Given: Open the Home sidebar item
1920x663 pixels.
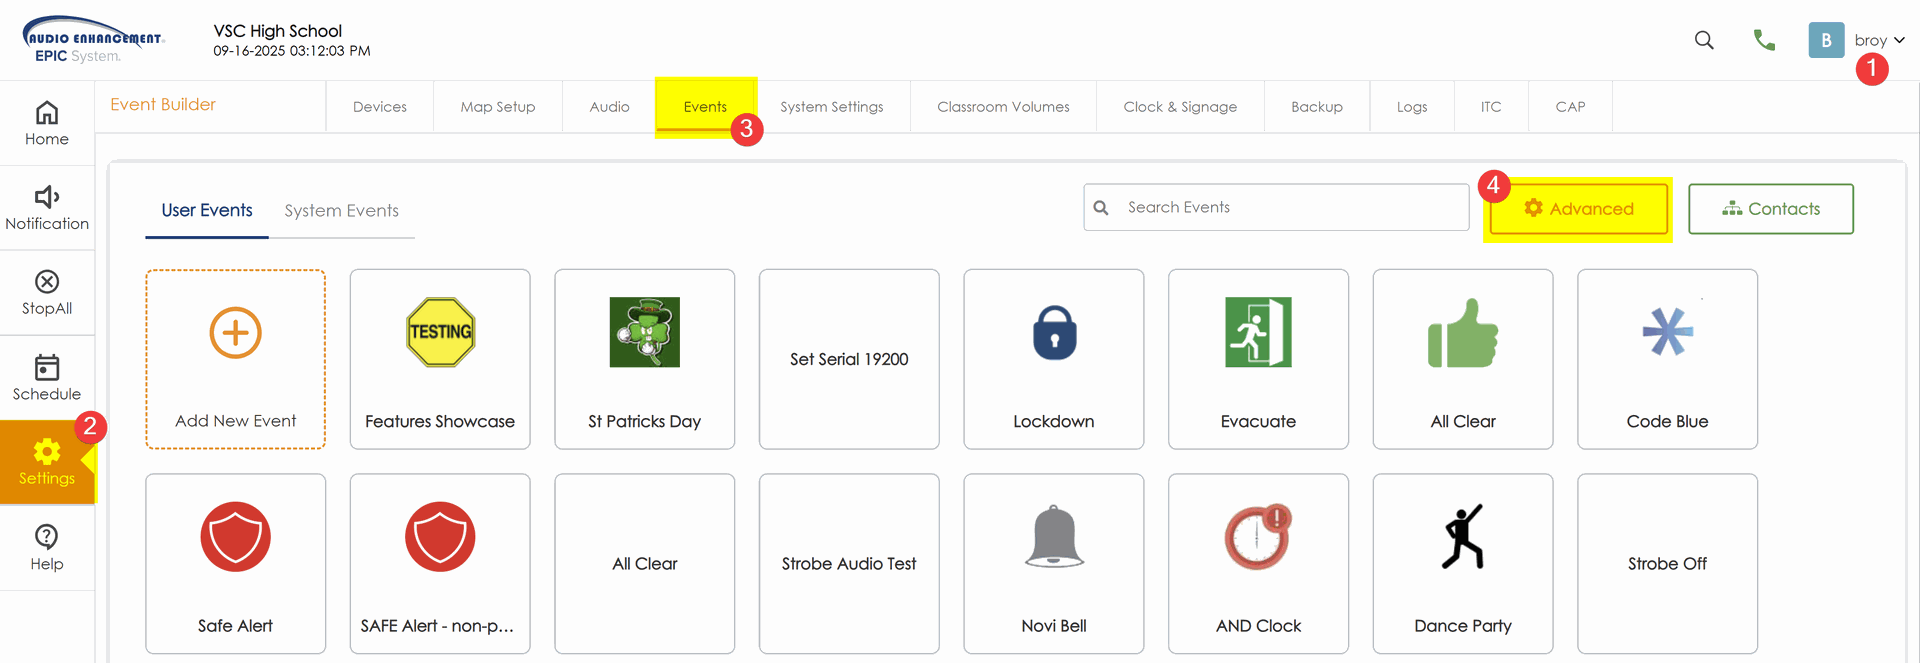Looking at the screenshot, I should click(47, 123).
